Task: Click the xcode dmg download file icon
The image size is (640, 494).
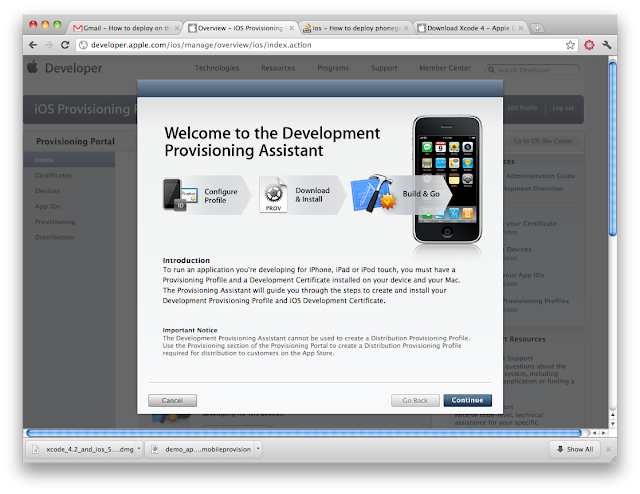Action: click(36, 449)
